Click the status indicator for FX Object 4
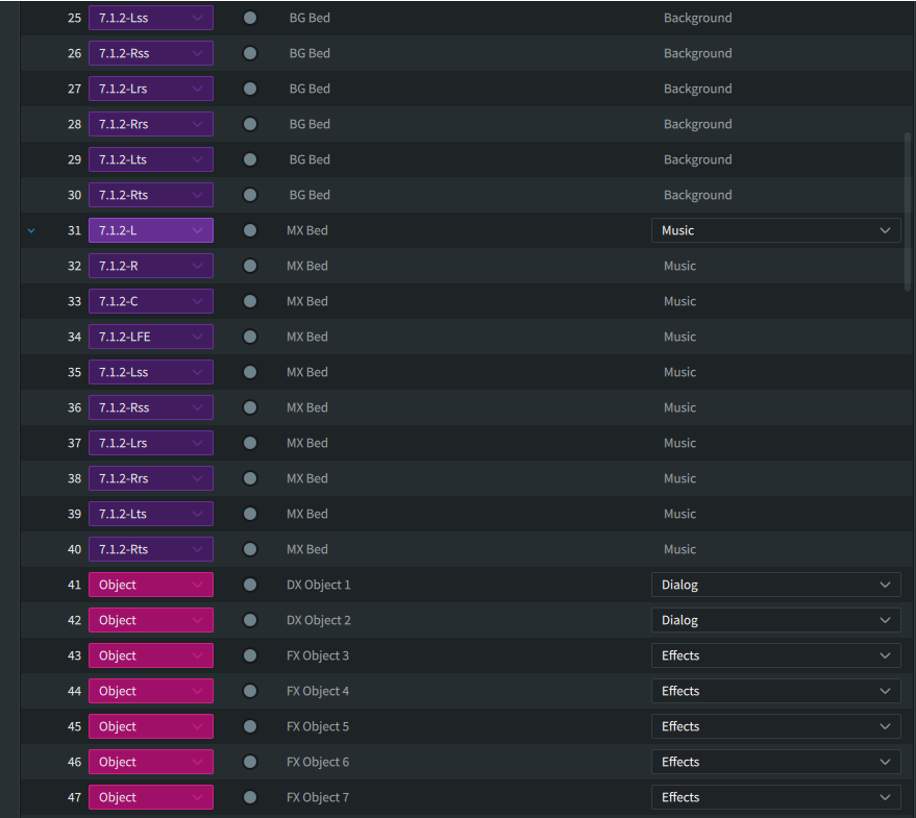The width and height of the screenshot is (916, 818). click(x=250, y=691)
